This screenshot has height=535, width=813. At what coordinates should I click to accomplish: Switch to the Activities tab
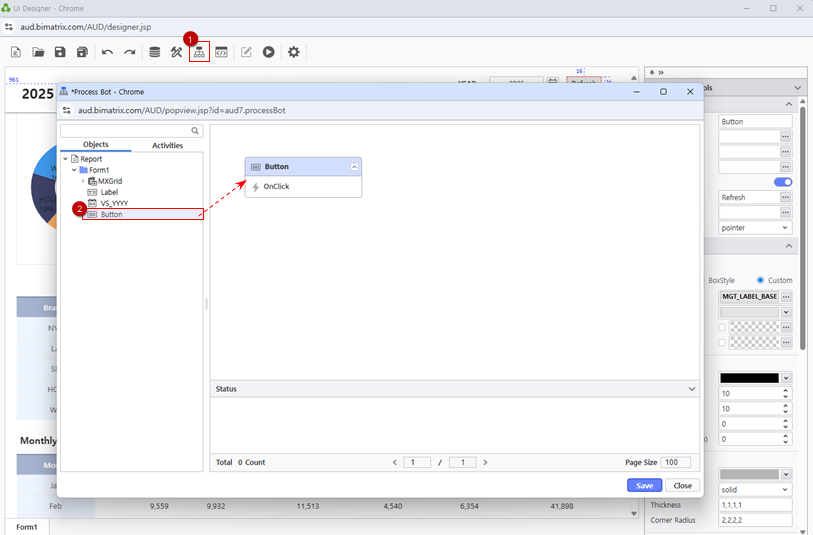(x=167, y=145)
